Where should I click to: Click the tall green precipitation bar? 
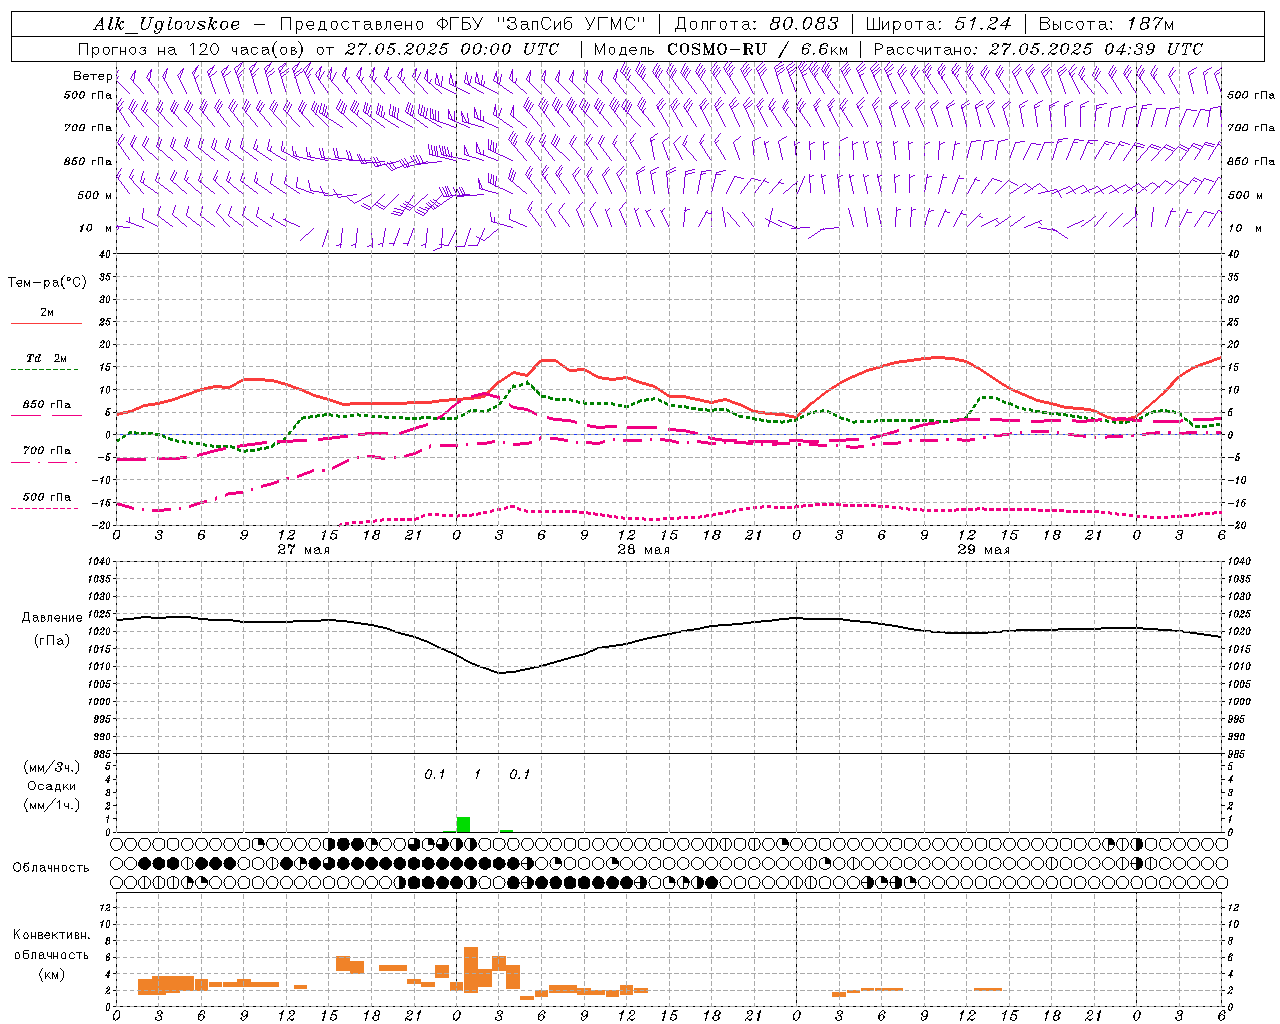[x=463, y=824]
